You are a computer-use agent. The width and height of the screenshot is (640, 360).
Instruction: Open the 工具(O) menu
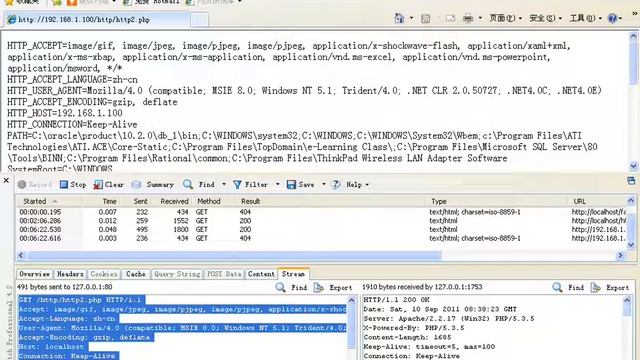pos(585,18)
